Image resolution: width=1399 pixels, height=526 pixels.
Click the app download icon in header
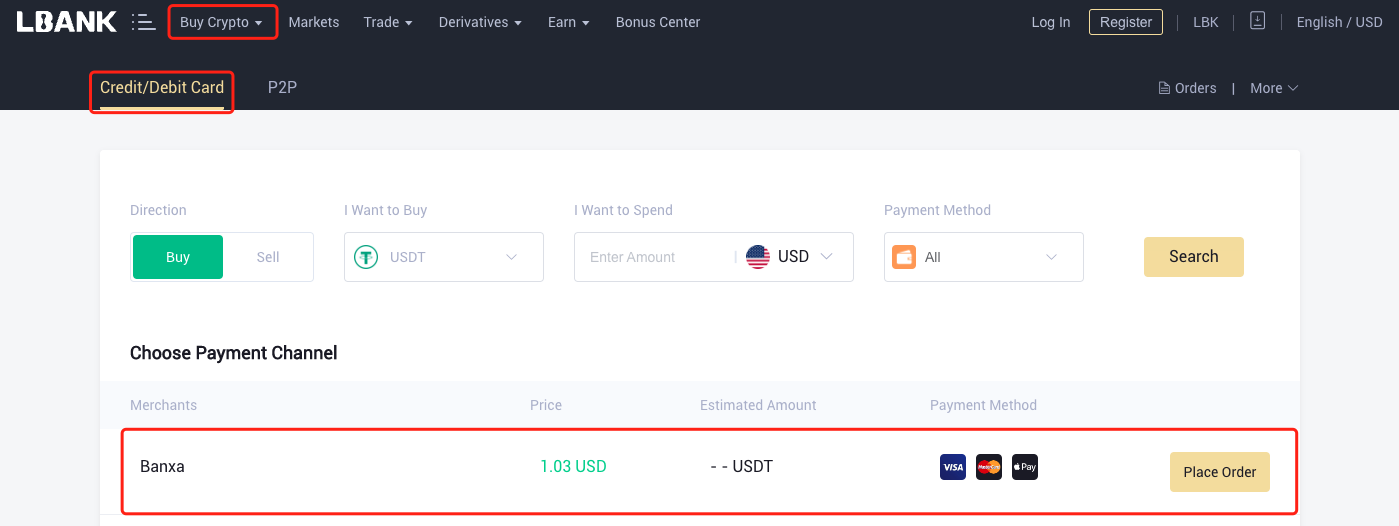click(1257, 21)
